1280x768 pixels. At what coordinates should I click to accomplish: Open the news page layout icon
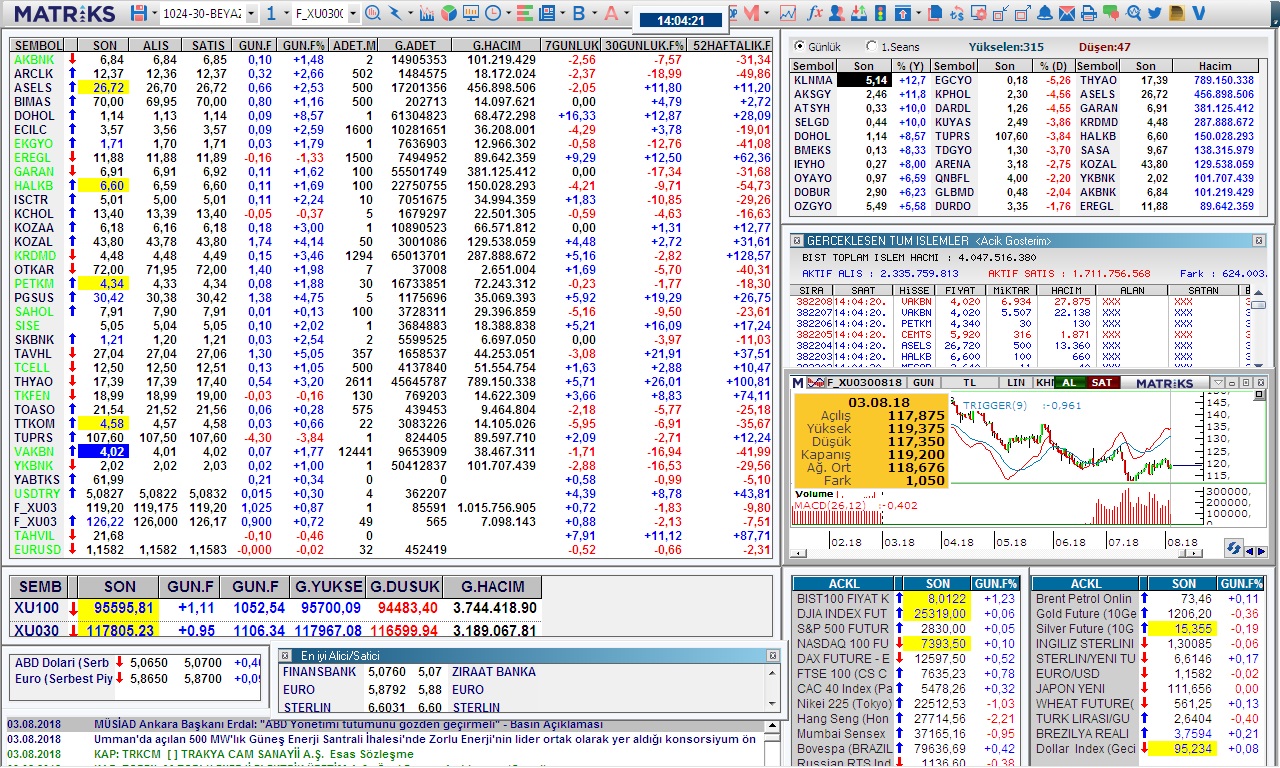(x=546, y=13)
